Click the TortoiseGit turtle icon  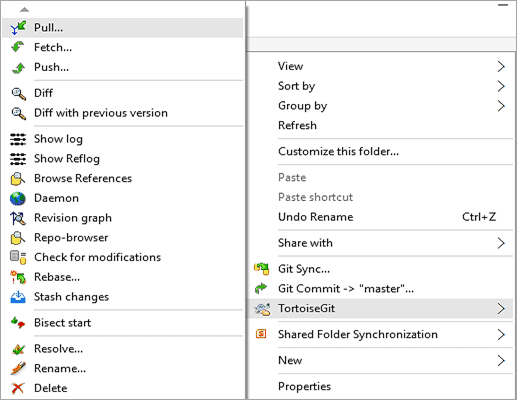tap(262, 309)
